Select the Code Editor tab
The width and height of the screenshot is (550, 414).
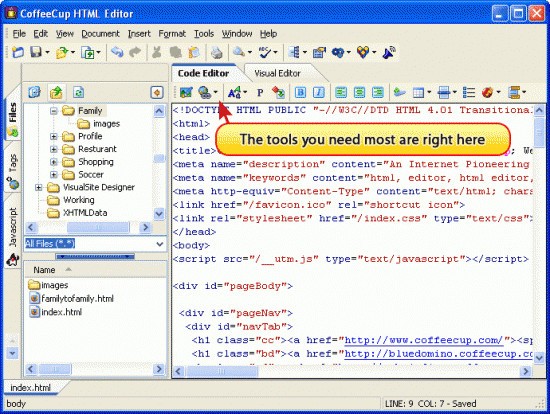point(203,73)
